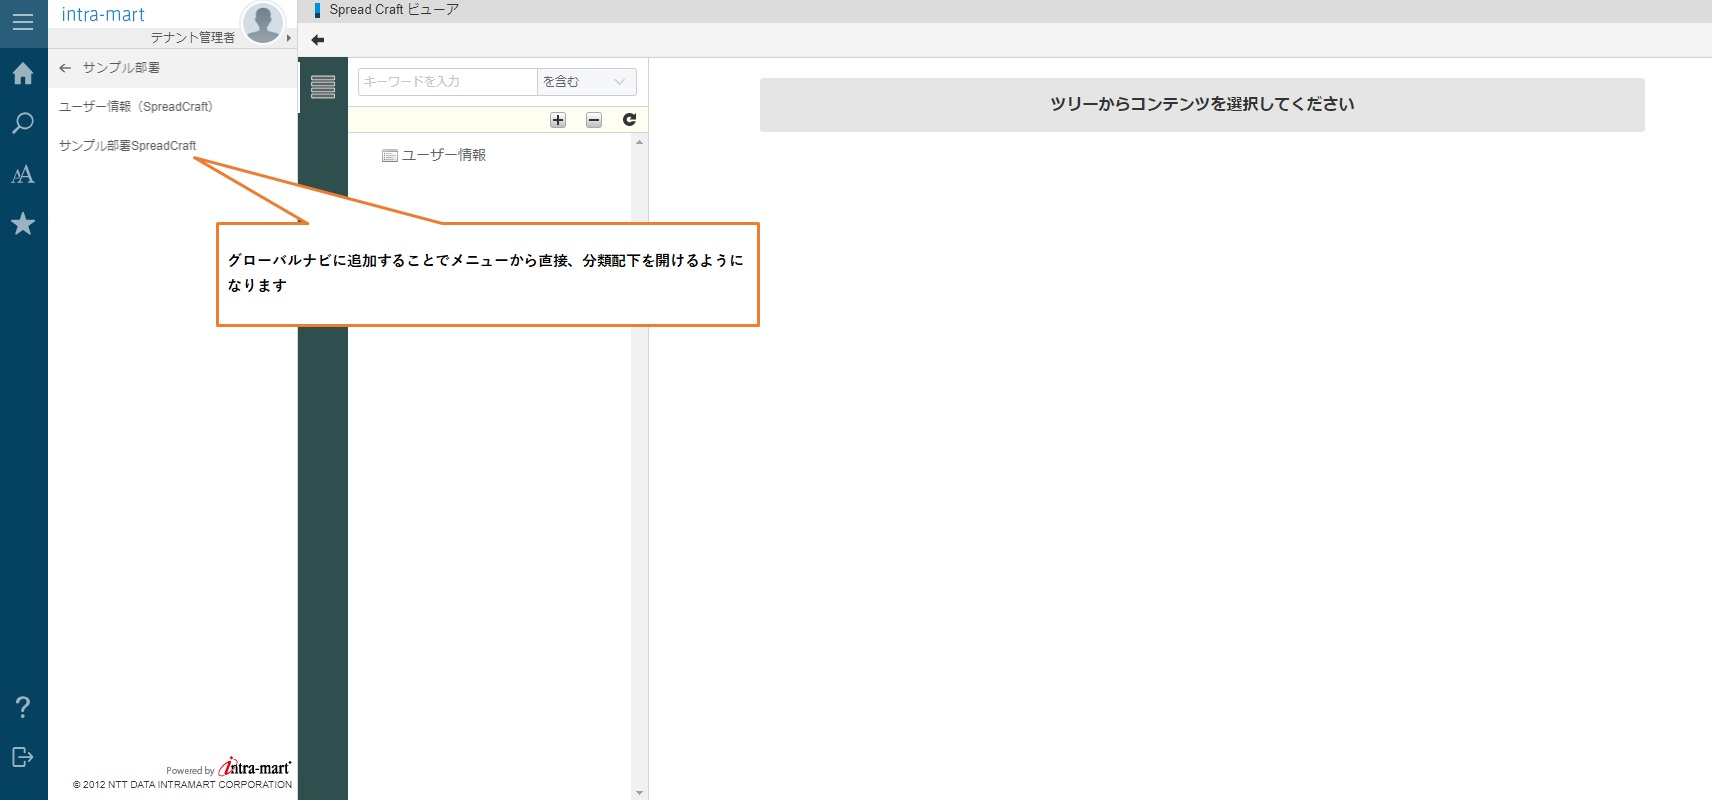Image resolution: width=1712 pixels, height=800 pixels.
Task: Click the back arrow under Spread Craft ビューア
Action: 318,40
